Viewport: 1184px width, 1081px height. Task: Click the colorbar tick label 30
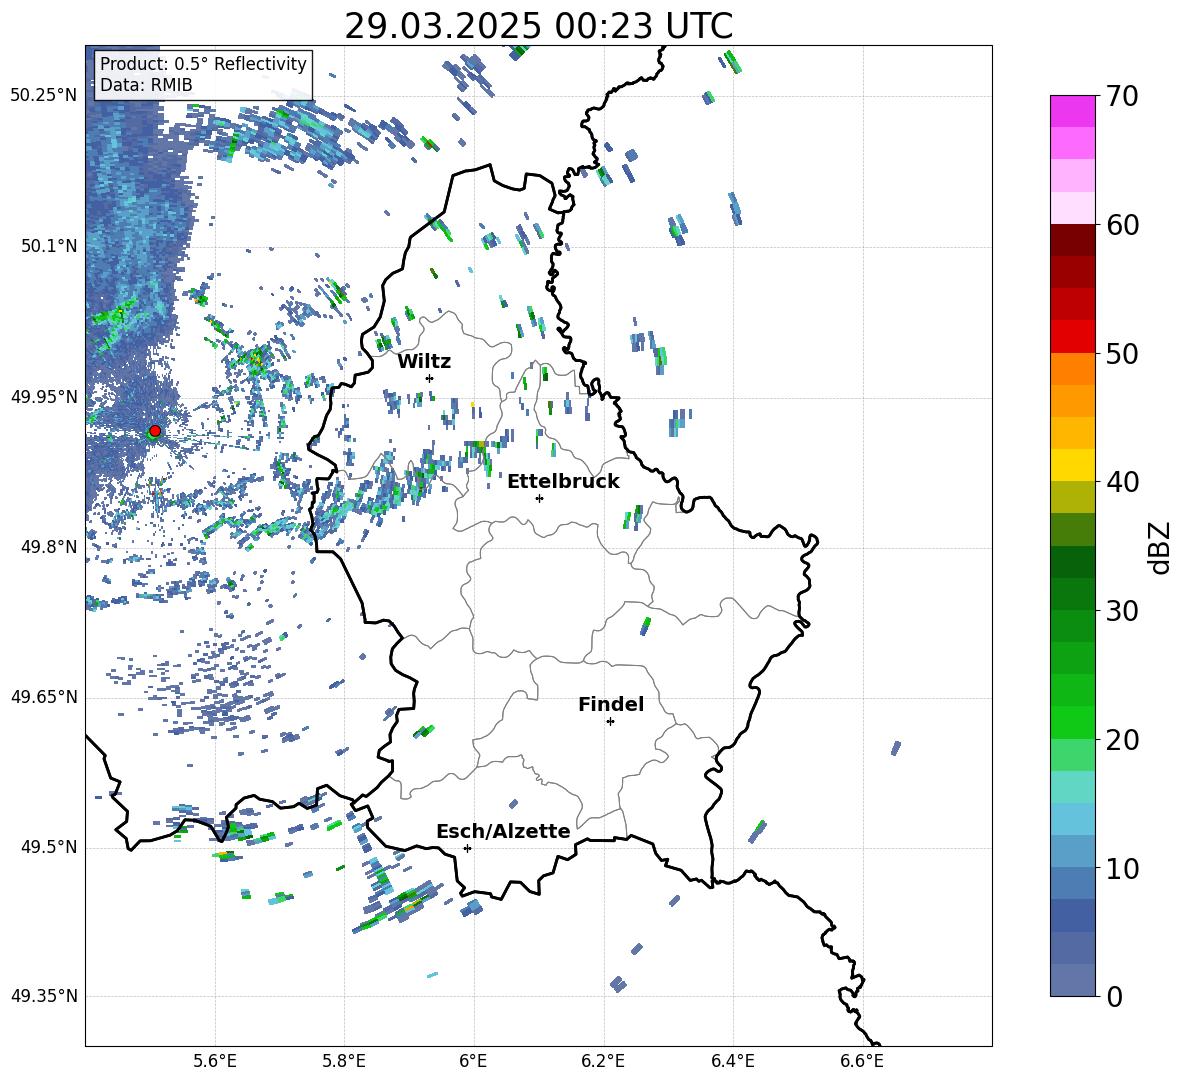pyautogui.click(x=1122, y=611)
